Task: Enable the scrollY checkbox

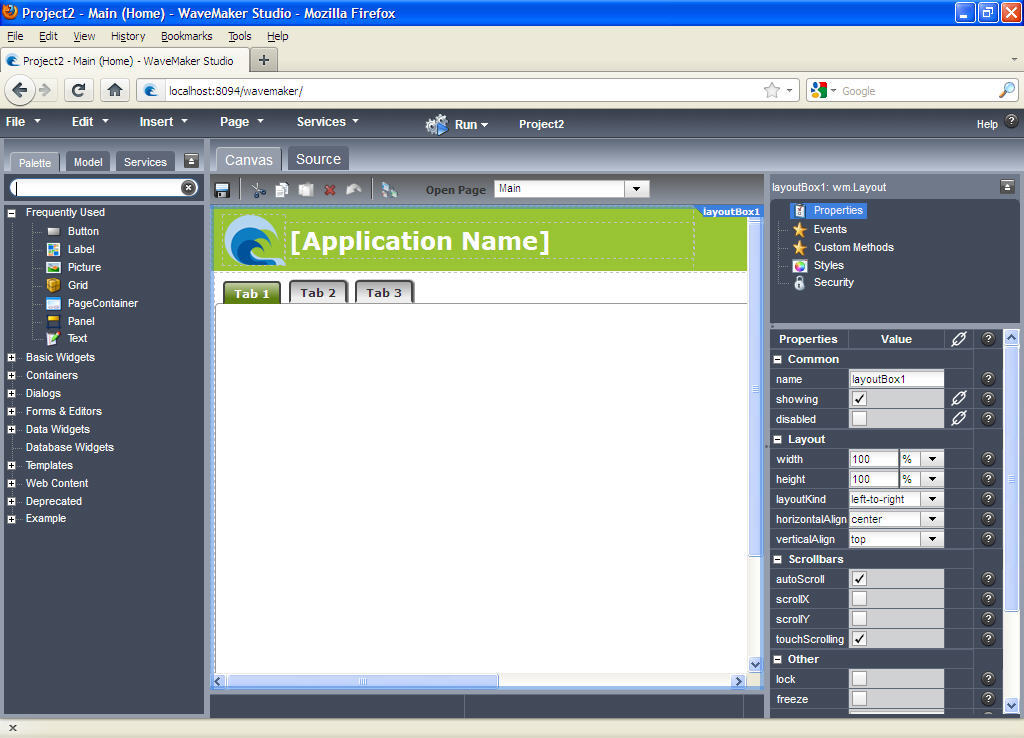Action: coord(859,618)
